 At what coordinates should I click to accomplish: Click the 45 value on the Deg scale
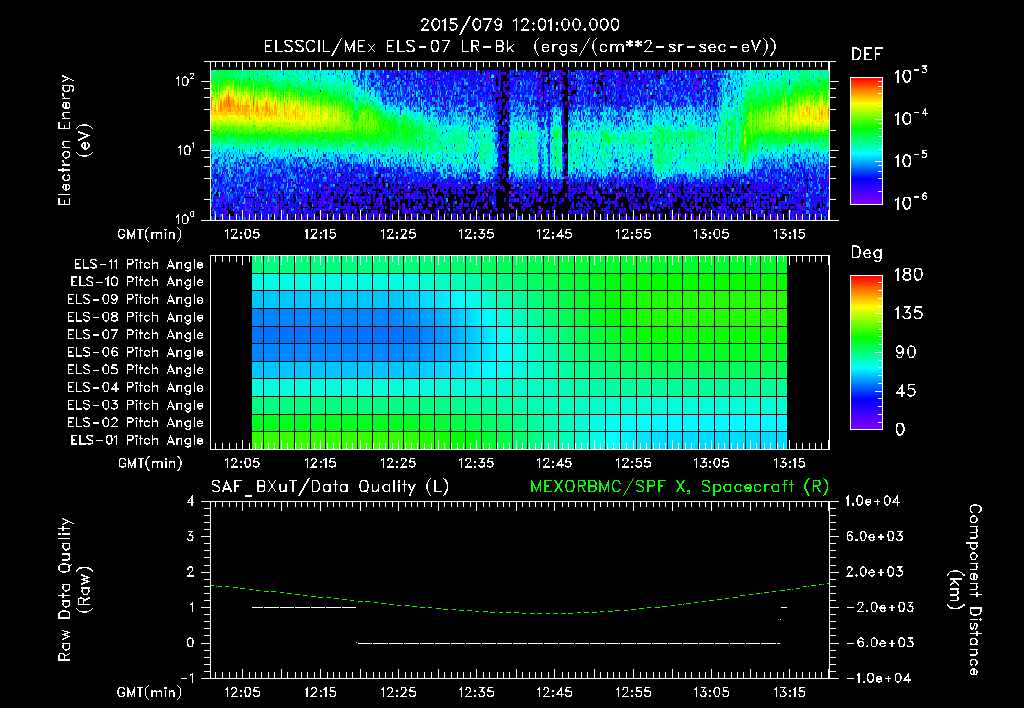tap(906, 391)
